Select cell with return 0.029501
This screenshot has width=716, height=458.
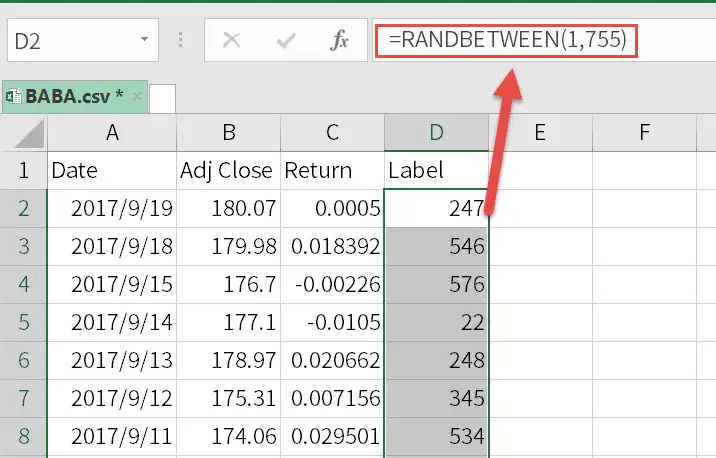332,436
